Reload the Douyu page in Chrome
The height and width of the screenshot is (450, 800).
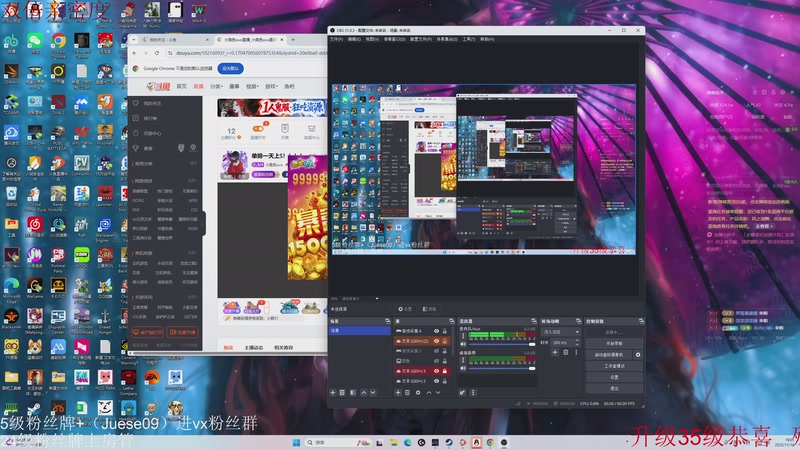[157, 53]
